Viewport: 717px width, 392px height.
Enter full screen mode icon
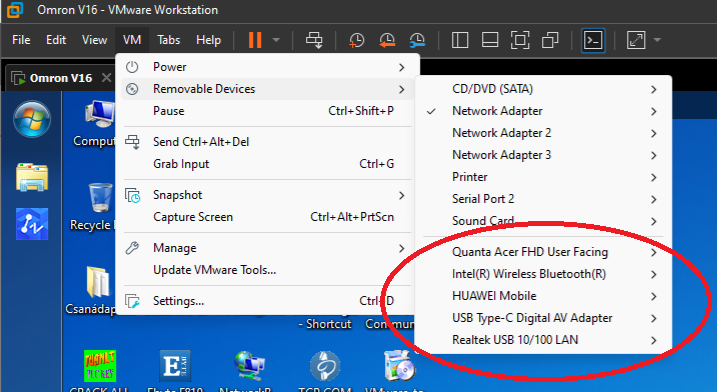tap(520, 40)
